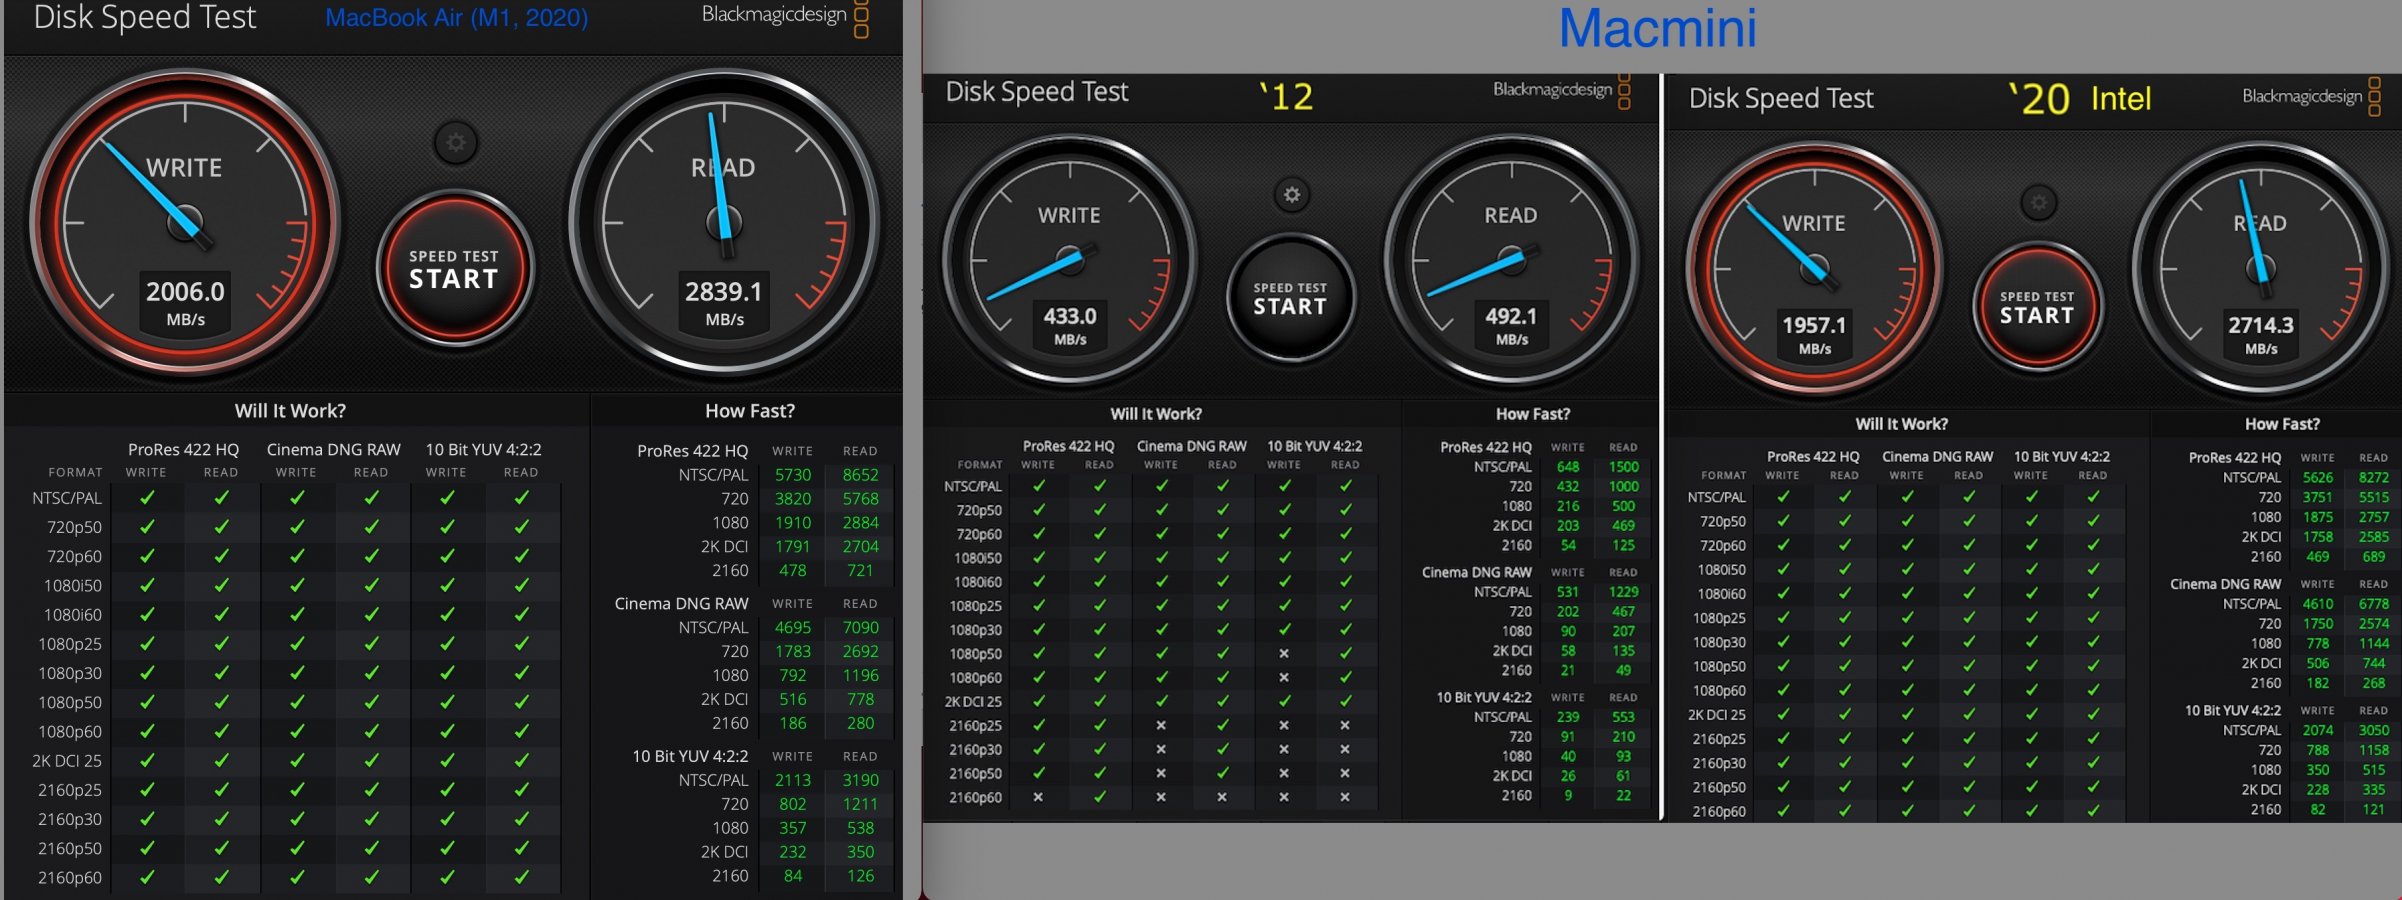Click the yellow '12 label
This screenshot has height=900, width=2402.
[1287, 97]
